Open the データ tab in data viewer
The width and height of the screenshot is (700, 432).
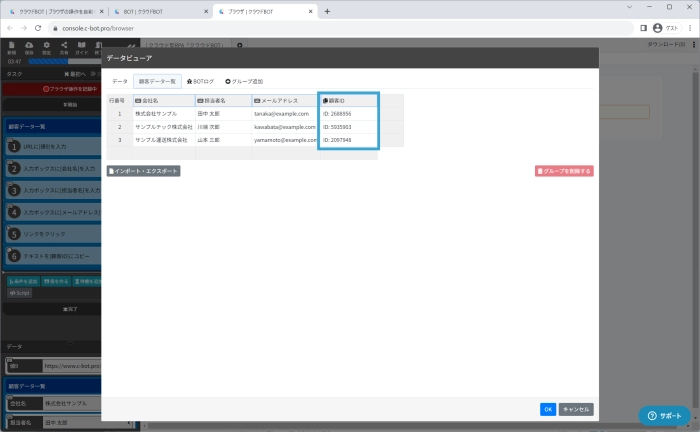click(119, 80)
